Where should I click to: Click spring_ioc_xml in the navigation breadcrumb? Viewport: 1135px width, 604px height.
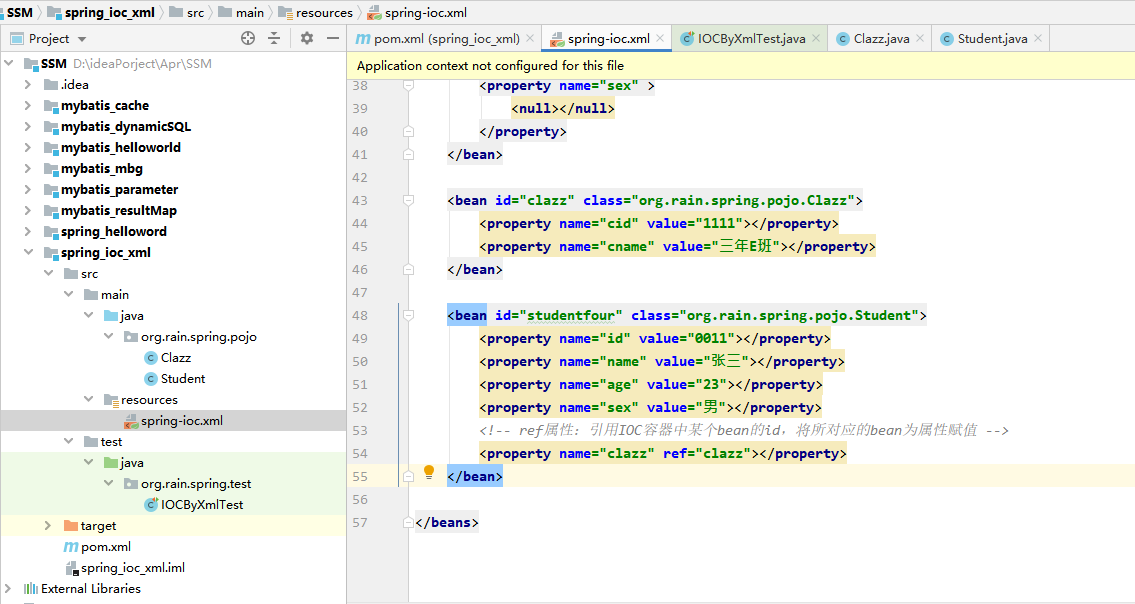109,12
